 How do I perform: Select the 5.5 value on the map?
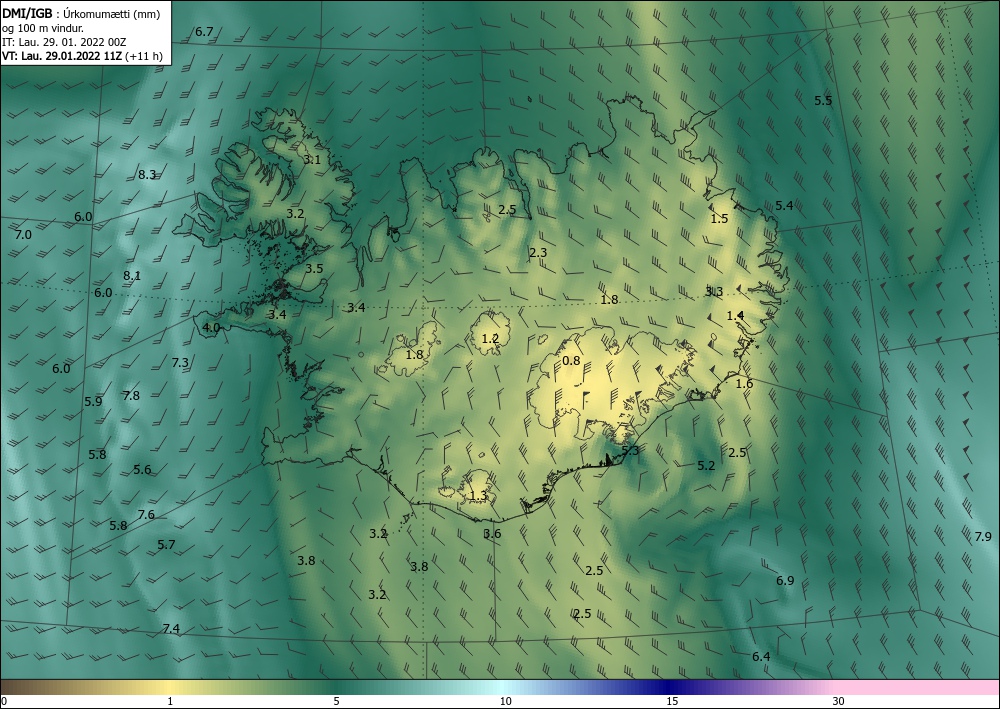pyautogui.click(x=823, y=101)
